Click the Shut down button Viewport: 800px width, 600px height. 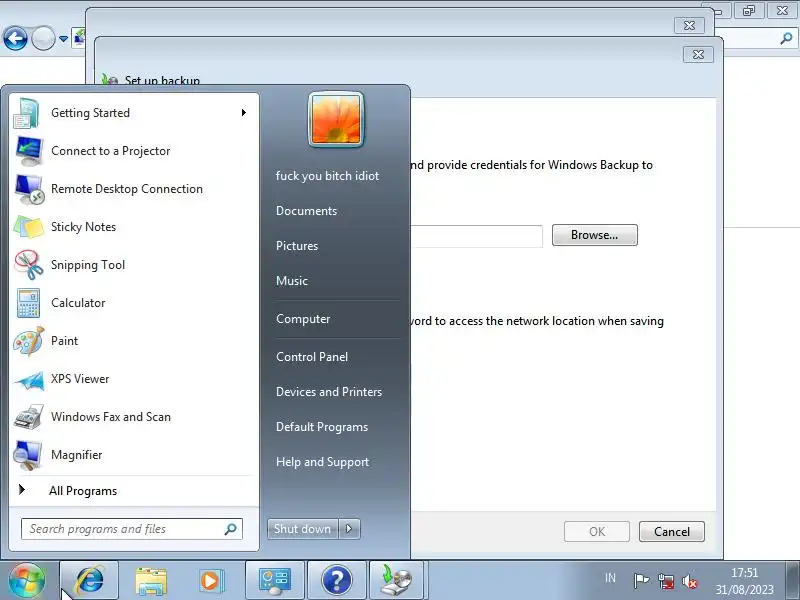(303, 529)
